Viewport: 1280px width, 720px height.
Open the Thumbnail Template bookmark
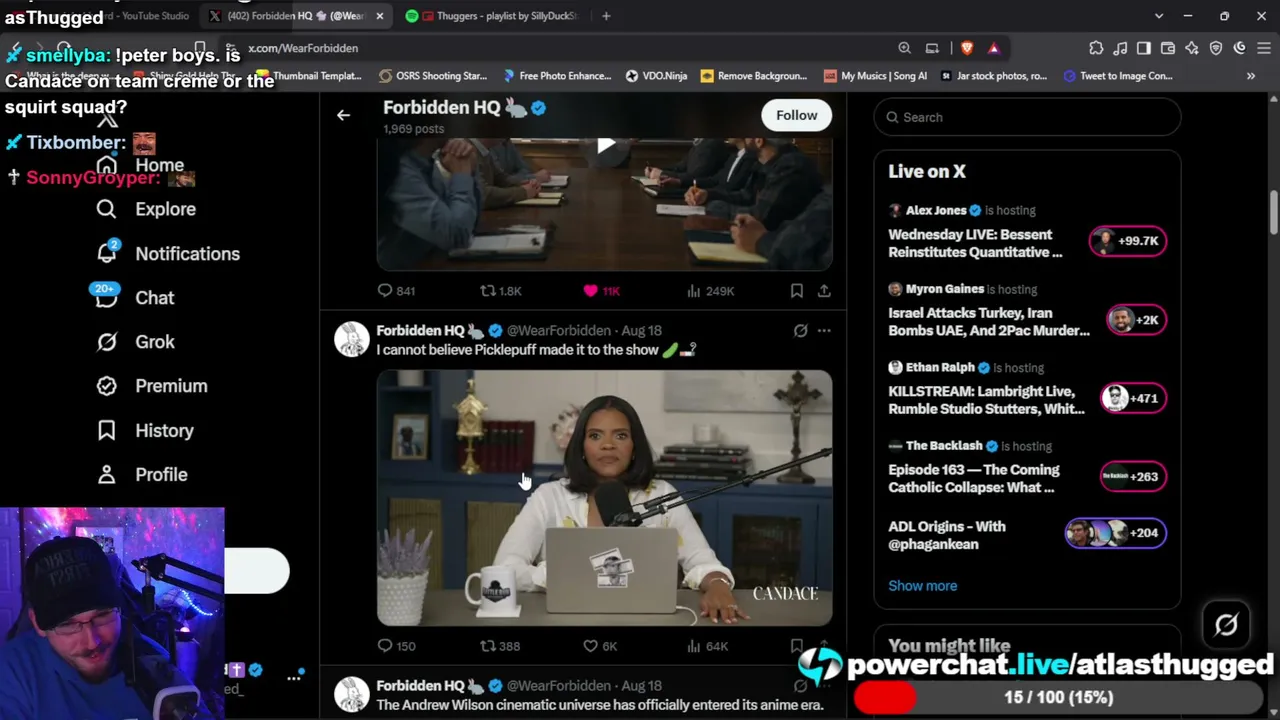tap(309, 76)
